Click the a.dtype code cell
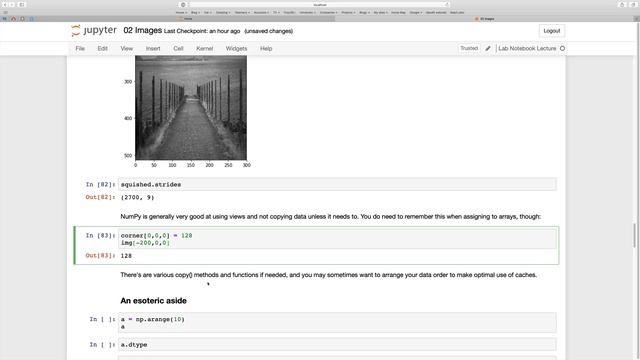This screenshot has height=360, width=640. tap(337, 344)
